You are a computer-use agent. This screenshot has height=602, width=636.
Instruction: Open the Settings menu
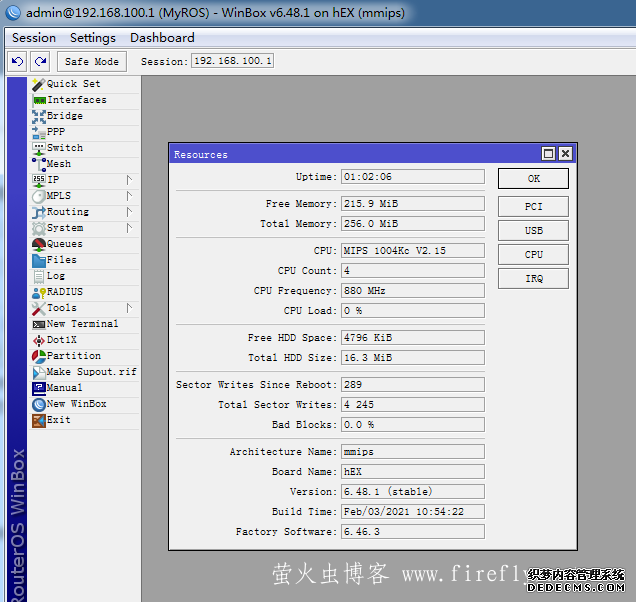92,38
